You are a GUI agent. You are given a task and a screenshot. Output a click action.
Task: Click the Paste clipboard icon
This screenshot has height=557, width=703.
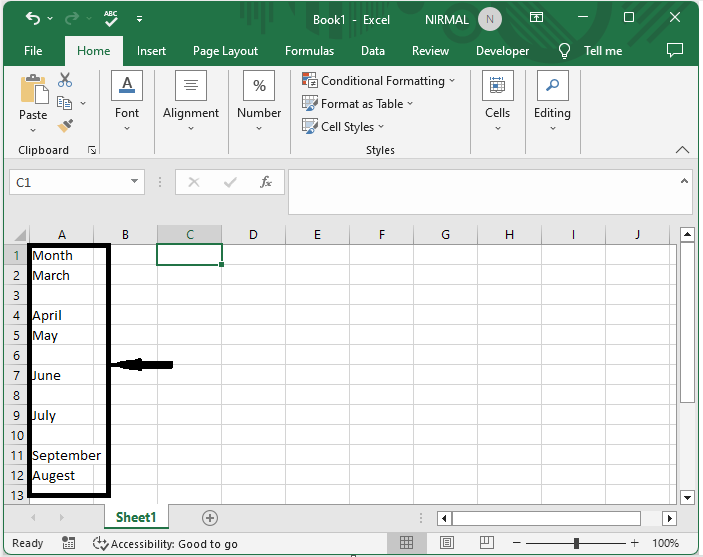tap(34, 89)
